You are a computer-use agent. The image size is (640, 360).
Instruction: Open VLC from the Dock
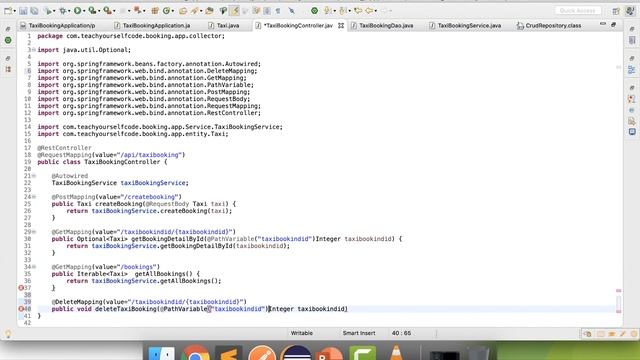(396, 353)
